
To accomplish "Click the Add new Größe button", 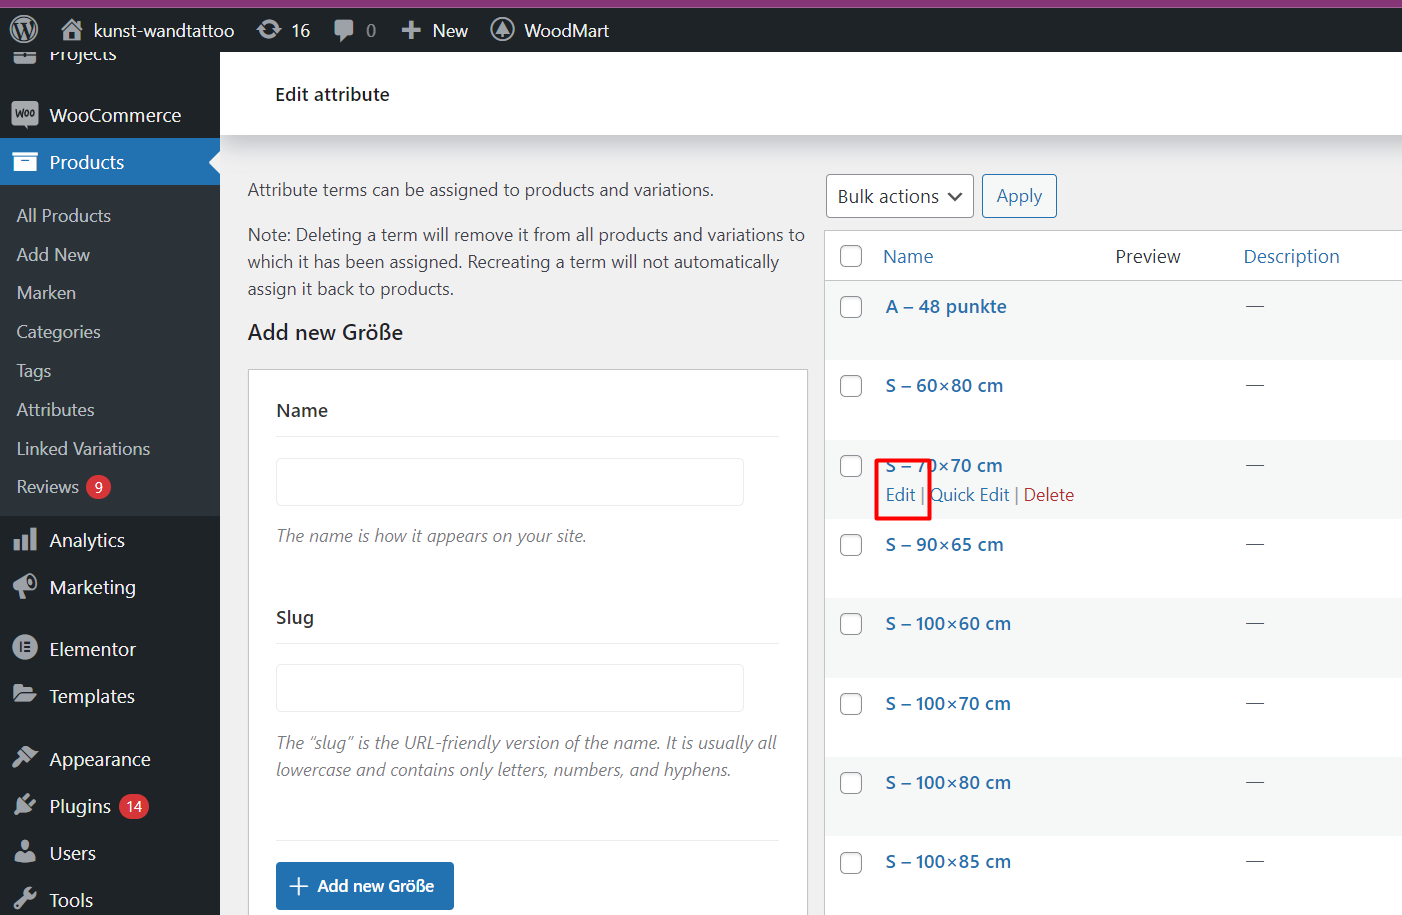I will click(365, 886).
